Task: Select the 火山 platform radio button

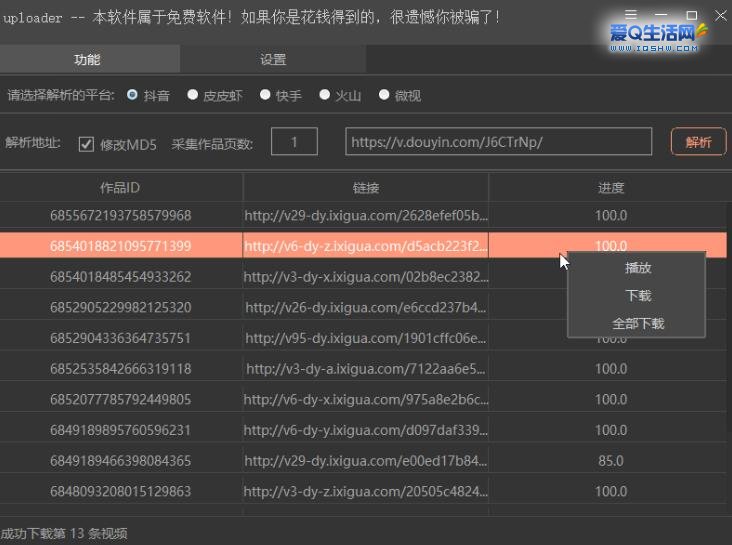Action: (x=324, y=95)
